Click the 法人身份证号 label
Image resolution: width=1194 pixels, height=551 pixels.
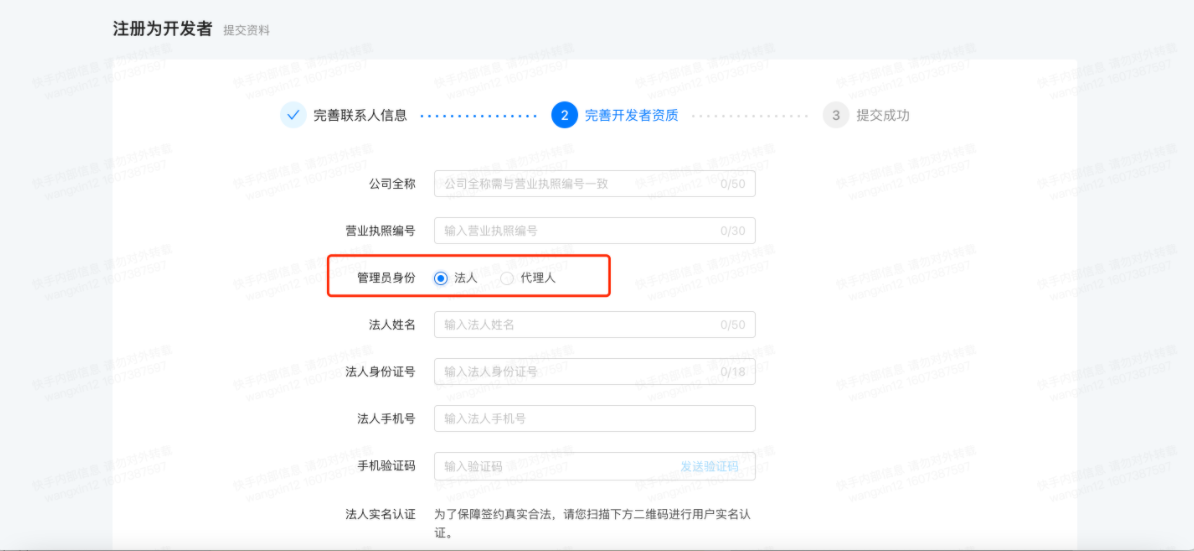click(380, 372)
